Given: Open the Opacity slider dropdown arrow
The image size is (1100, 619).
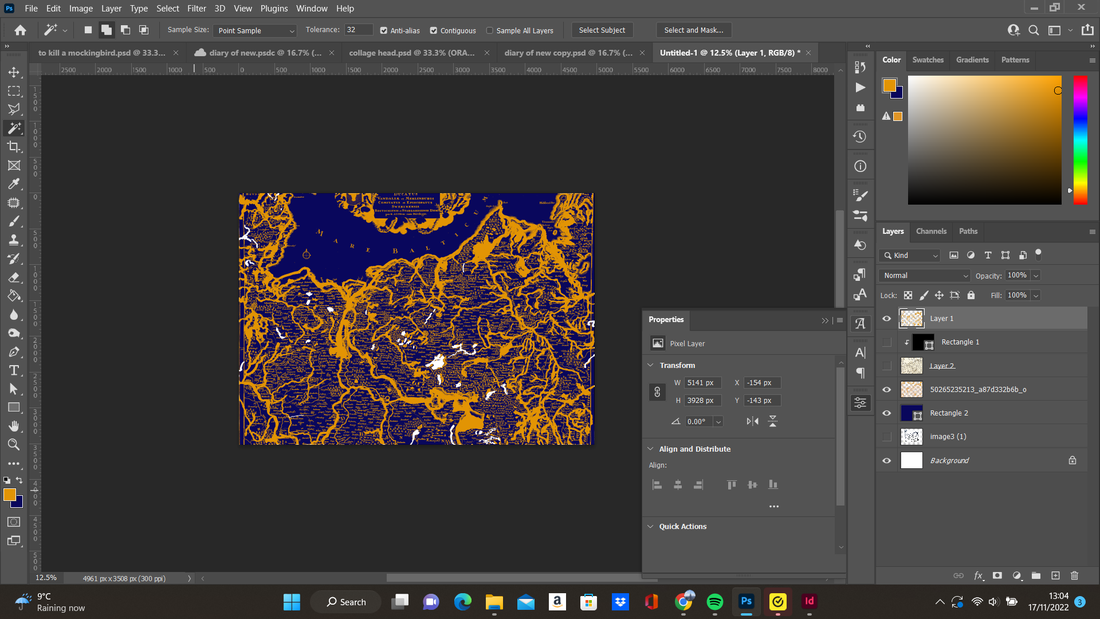Looking at the screenshot, I should point(1035,276).
